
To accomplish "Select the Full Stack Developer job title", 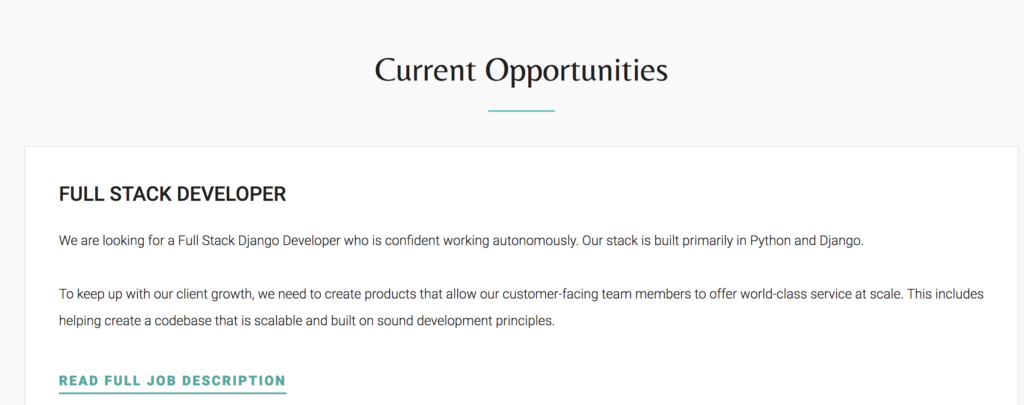I will [172, 194].
